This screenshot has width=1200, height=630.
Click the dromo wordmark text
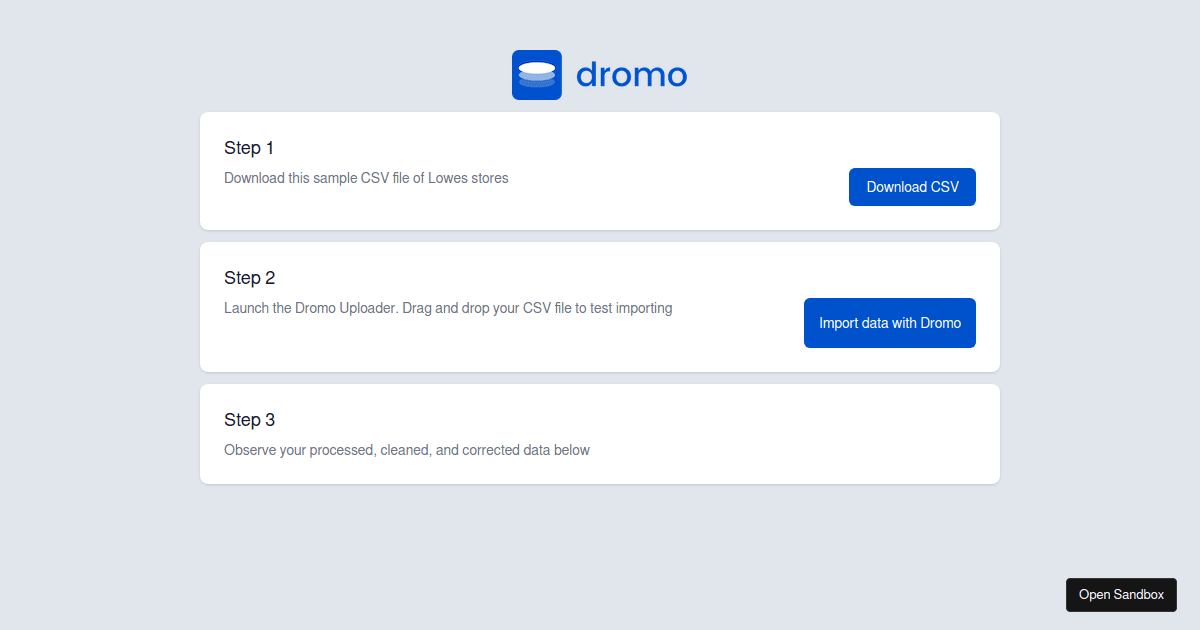click(x=632, y=75)
